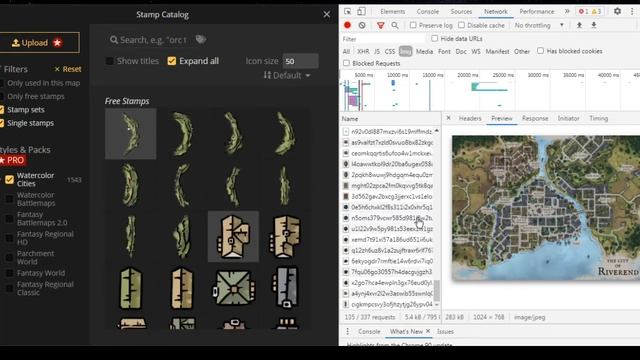Image resolution: width=640 pixels, height=360 pixels.
Task: Open the No throttling dropdown
Action: tap(539, 25)
